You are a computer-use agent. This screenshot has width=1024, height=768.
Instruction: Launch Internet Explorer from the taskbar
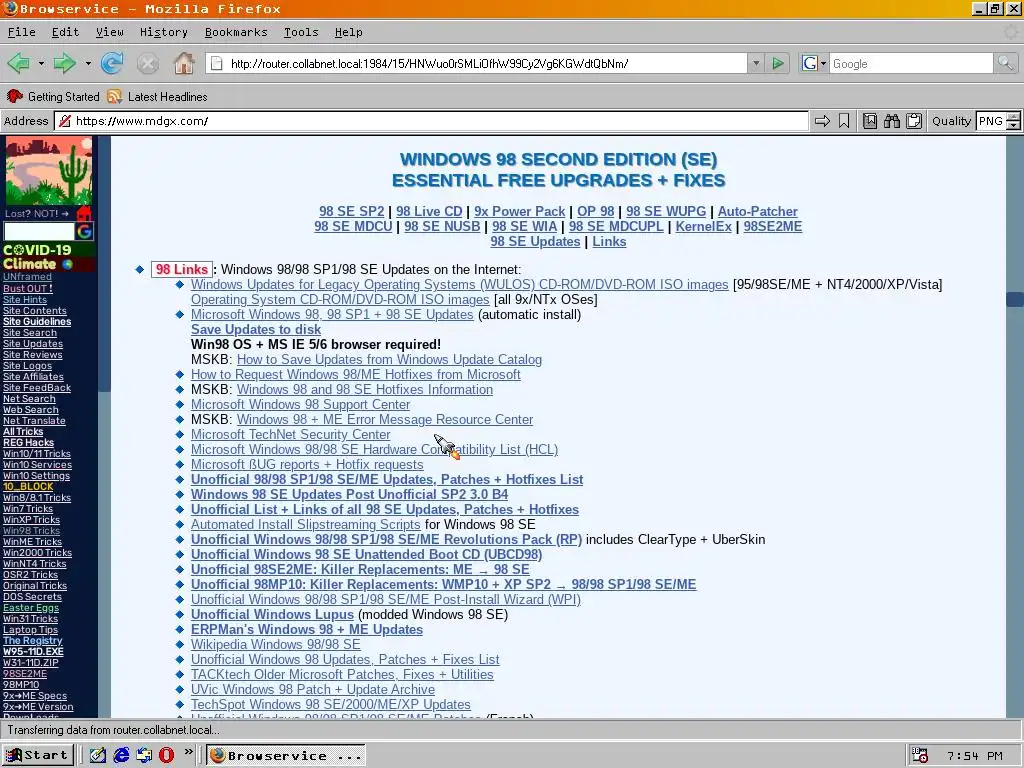point(121,755)
